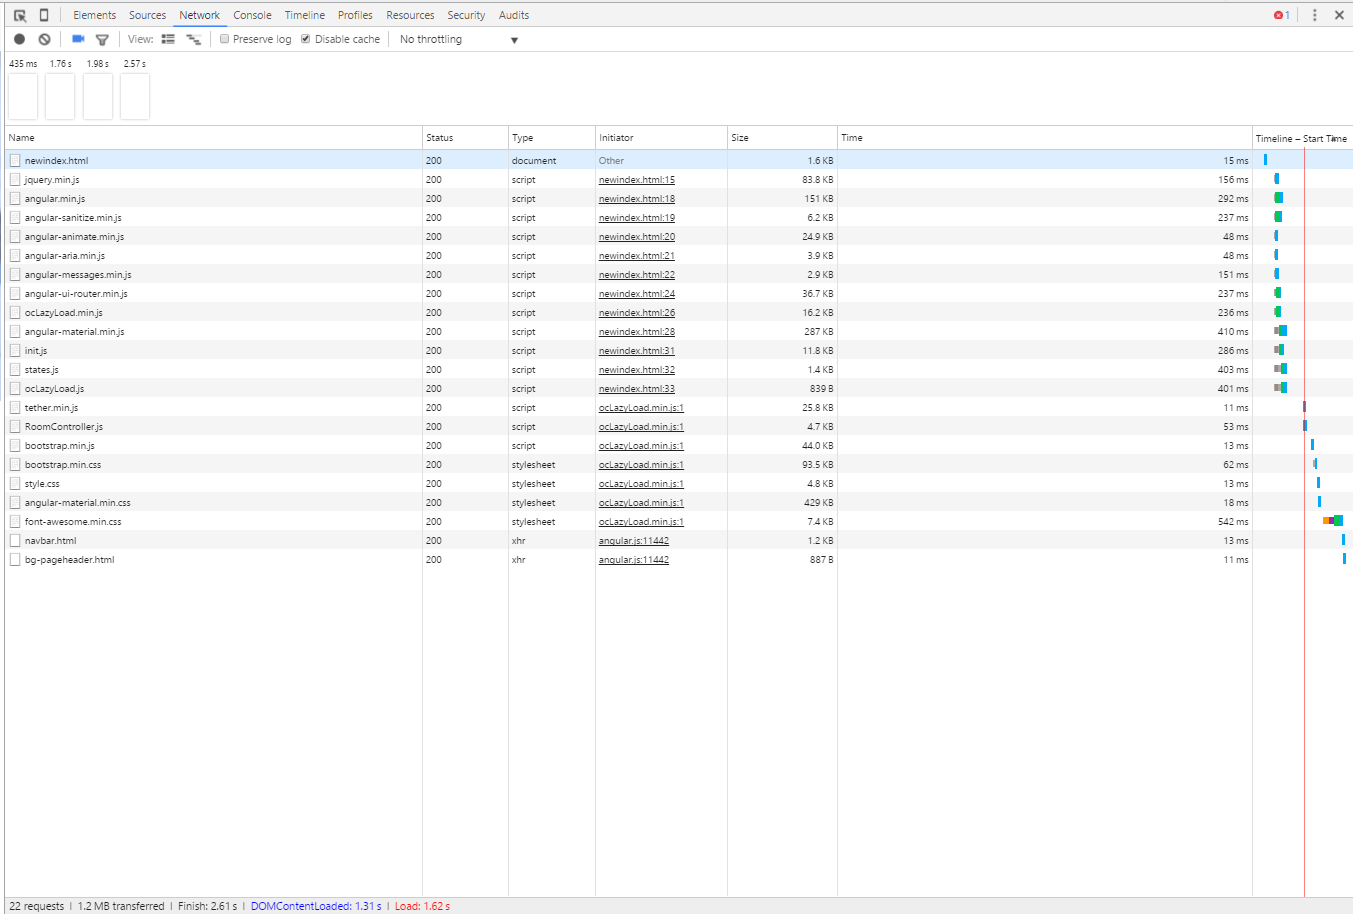Open the Console tab

[x=252, y=15]
